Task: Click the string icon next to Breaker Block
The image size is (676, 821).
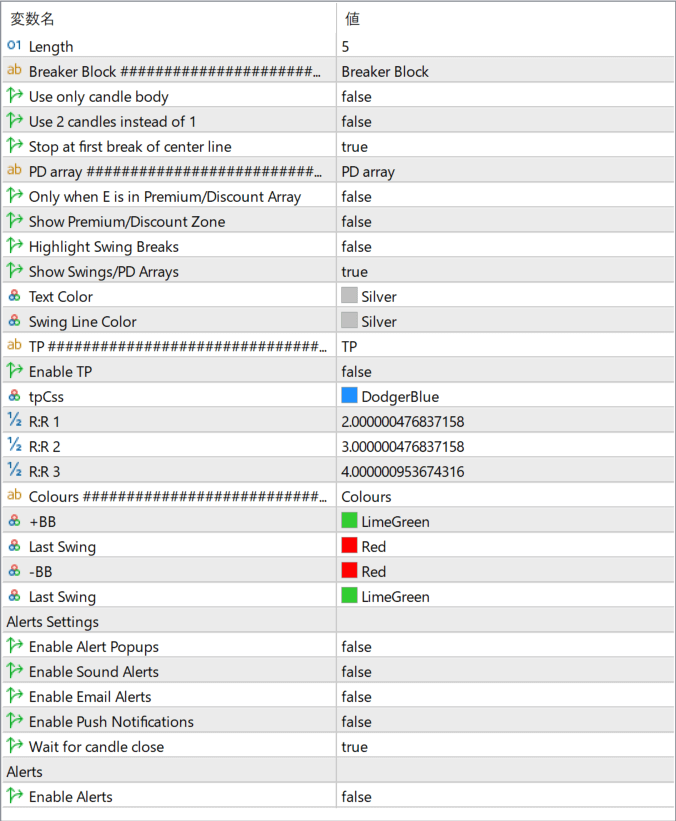Action: (14, 71)
